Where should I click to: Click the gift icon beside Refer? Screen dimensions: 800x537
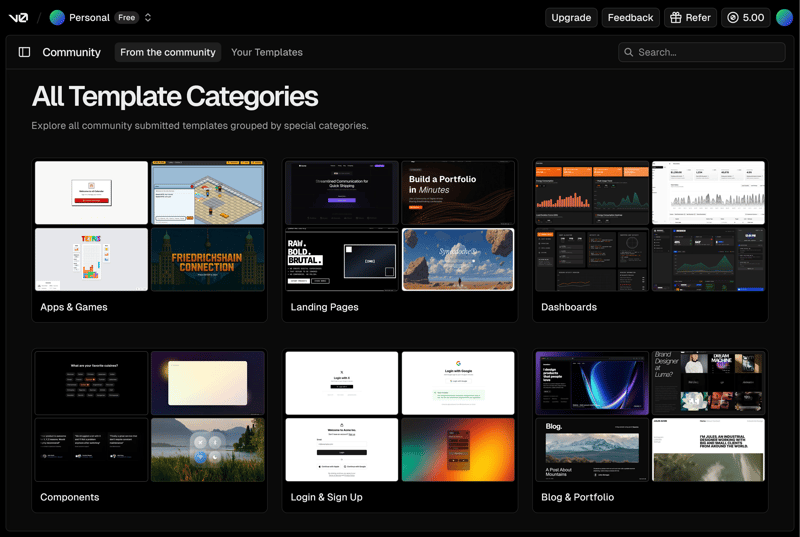(675, 17)
